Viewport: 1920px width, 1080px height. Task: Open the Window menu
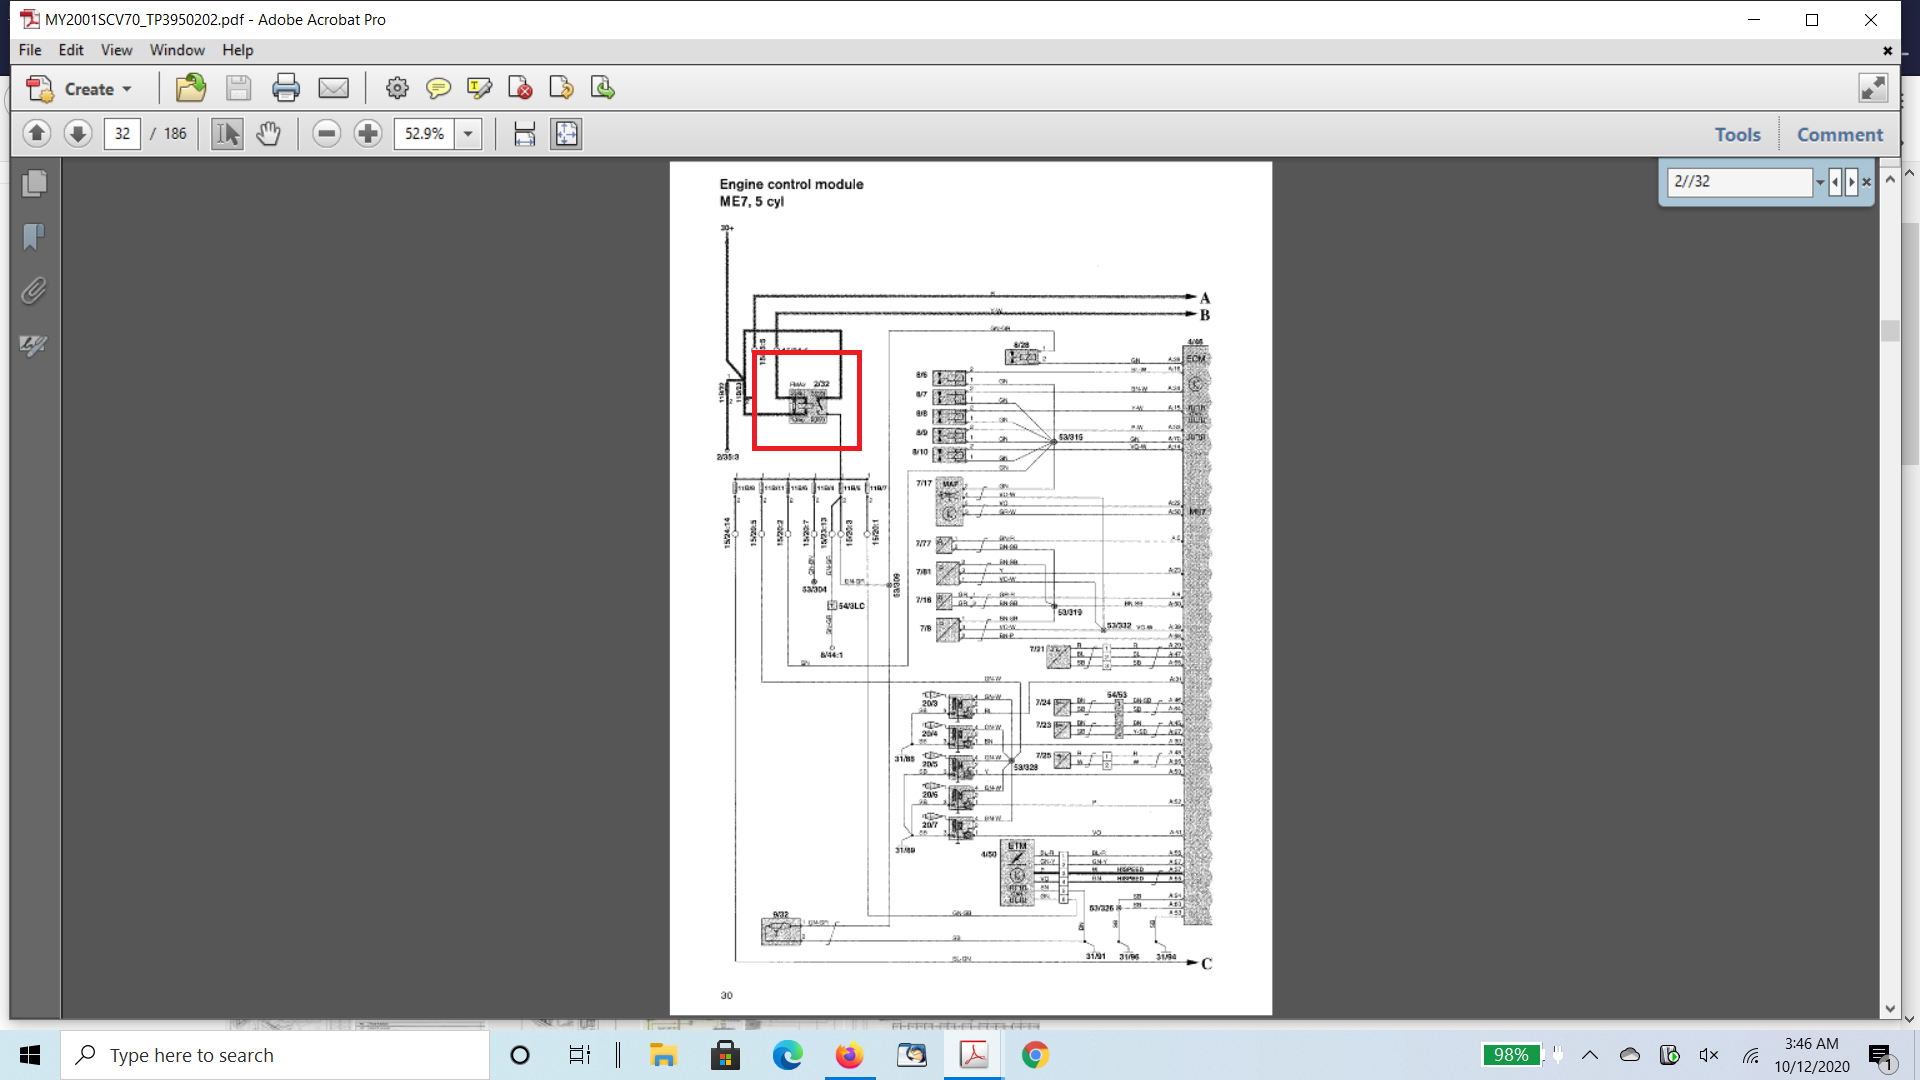[177, 50]
